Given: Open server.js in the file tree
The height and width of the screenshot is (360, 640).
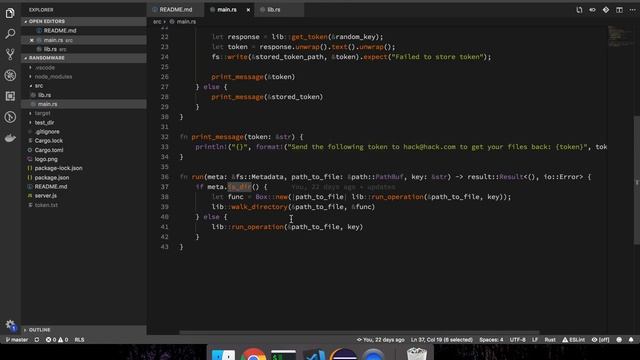Looking at the screenshot, I should point(84,196).
